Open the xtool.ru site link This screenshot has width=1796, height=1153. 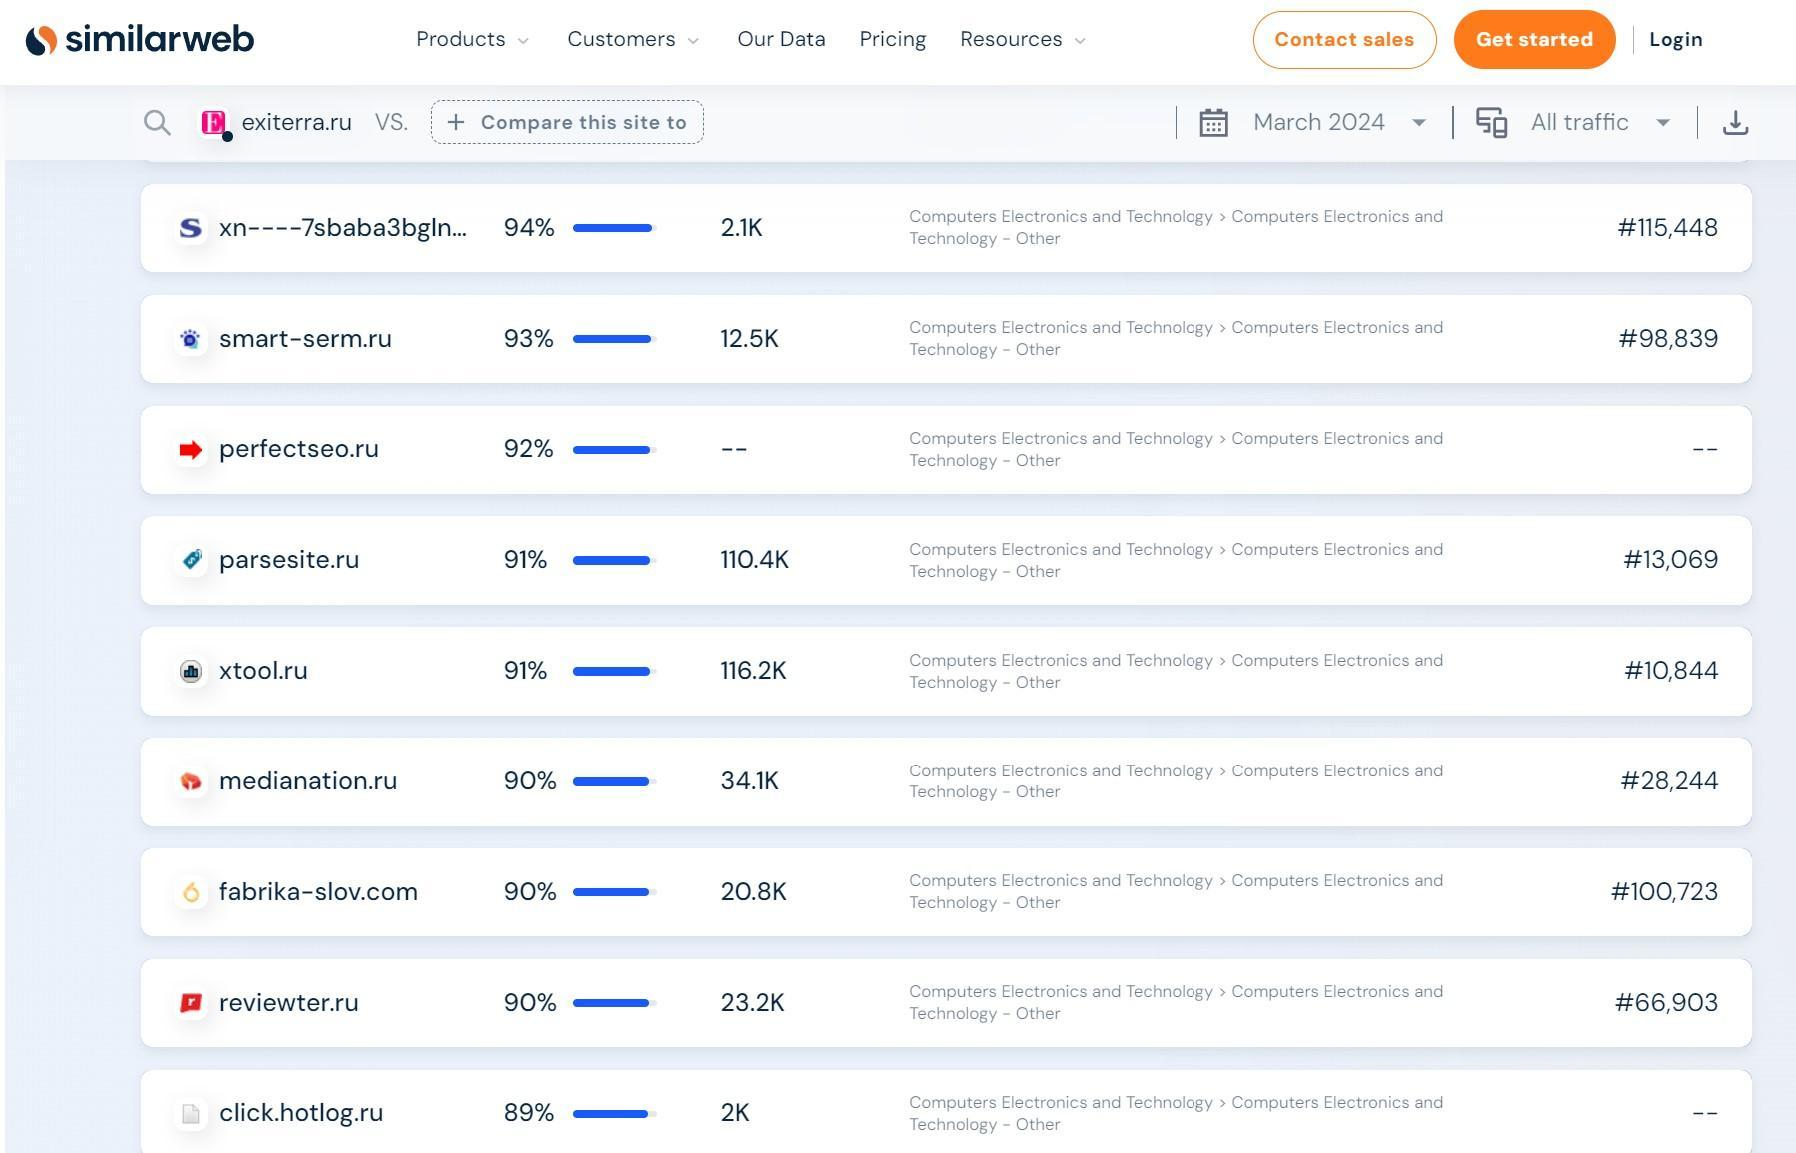[263, 671]
